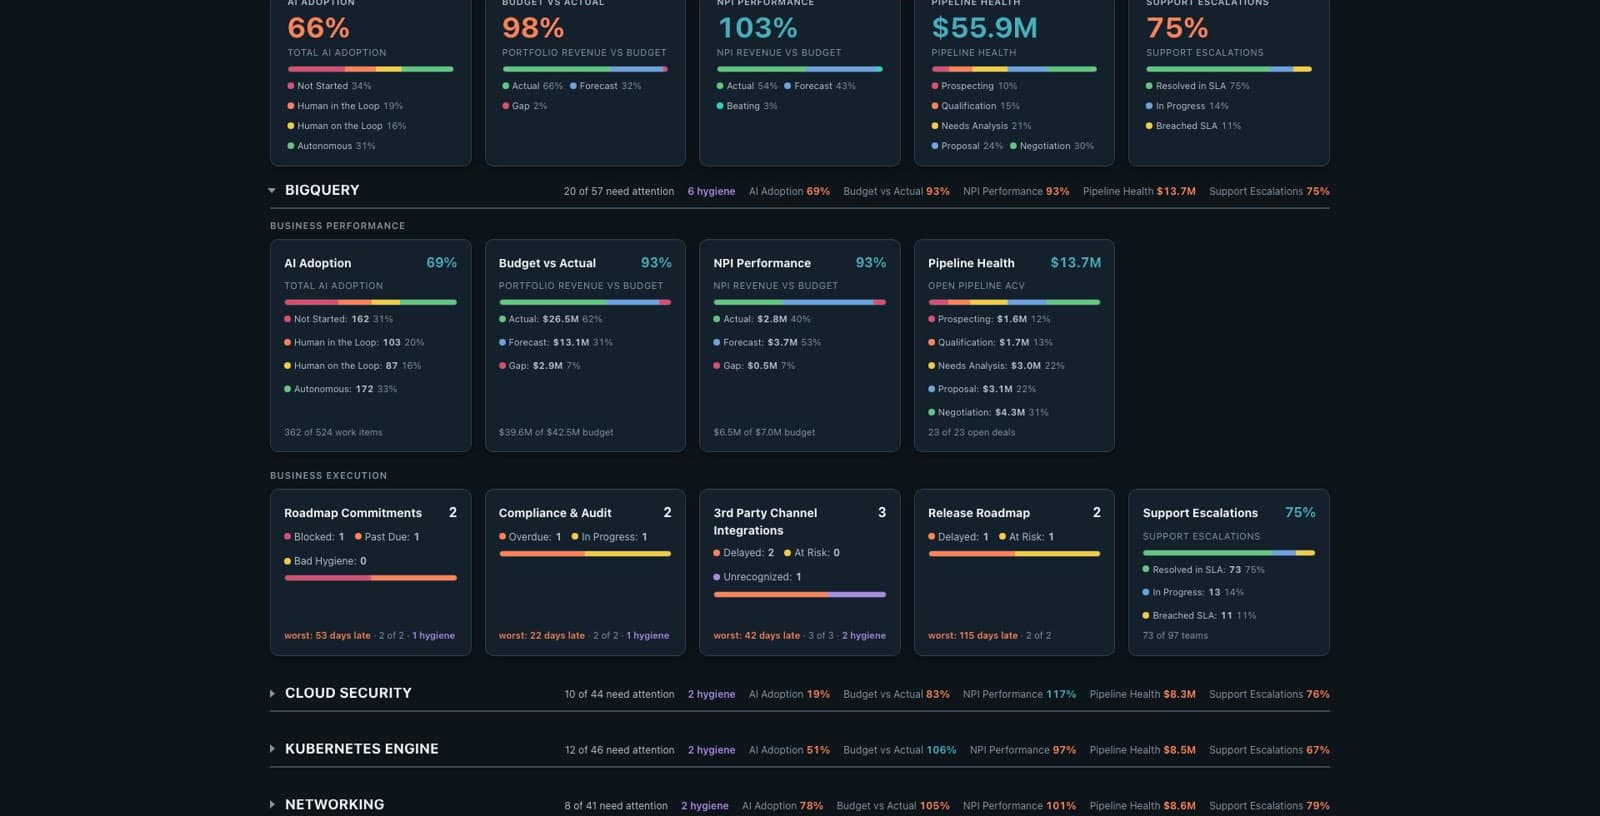Collapse the BIGQUERY section
This screenshot has height=816, width=1600.
pos(272,190)
